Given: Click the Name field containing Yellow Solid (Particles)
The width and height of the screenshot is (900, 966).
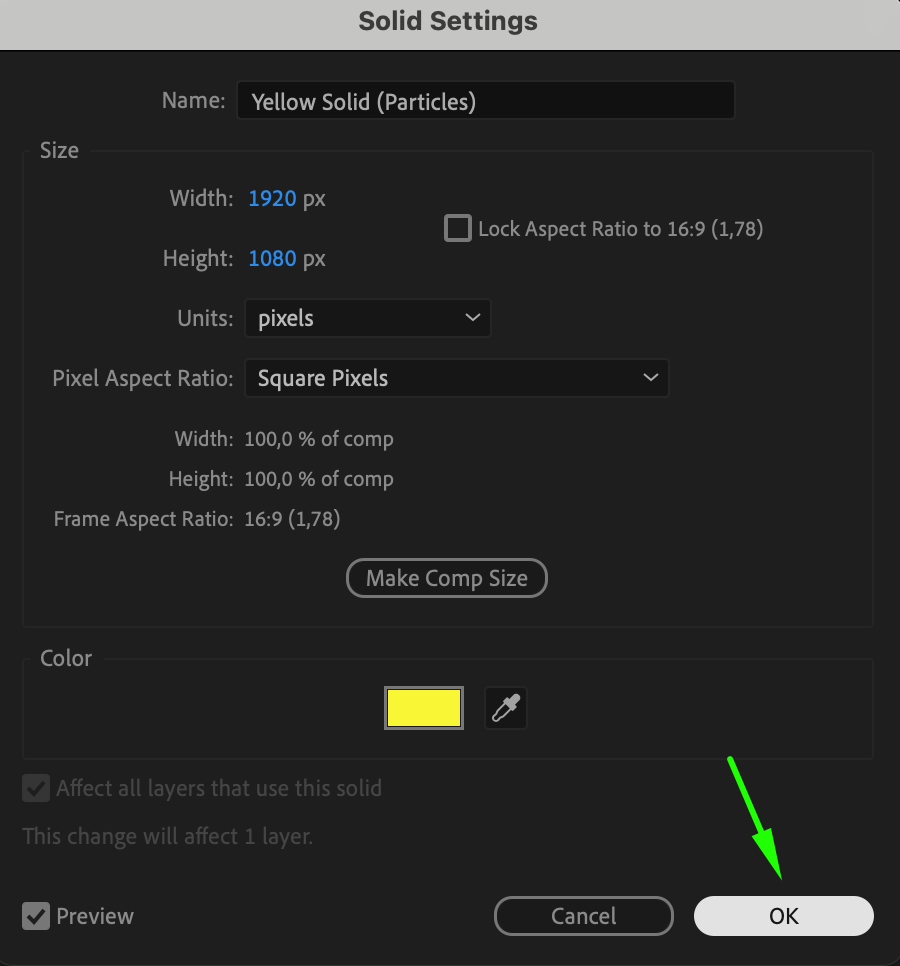Looking at the screenshot, I should (485, 101).
